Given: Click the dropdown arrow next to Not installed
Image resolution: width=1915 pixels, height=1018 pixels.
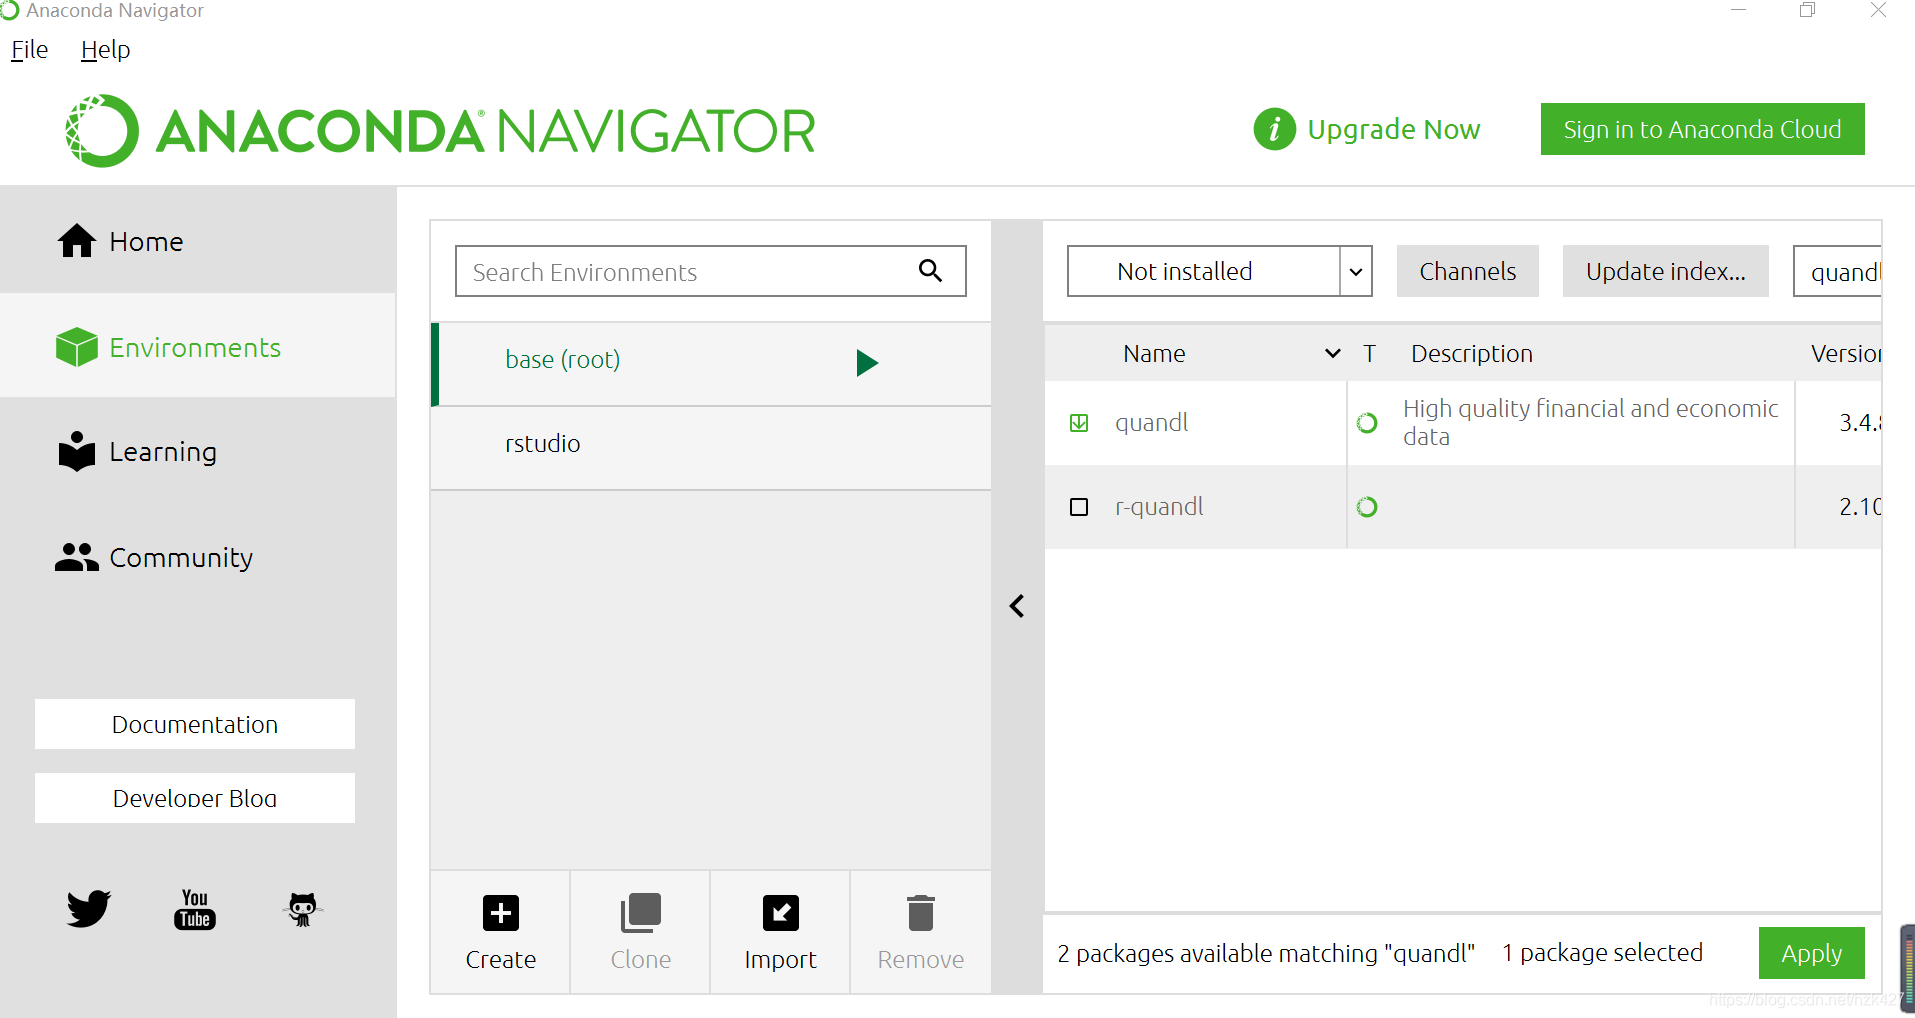Looking at the screenshot, I should pos(1356,272).
